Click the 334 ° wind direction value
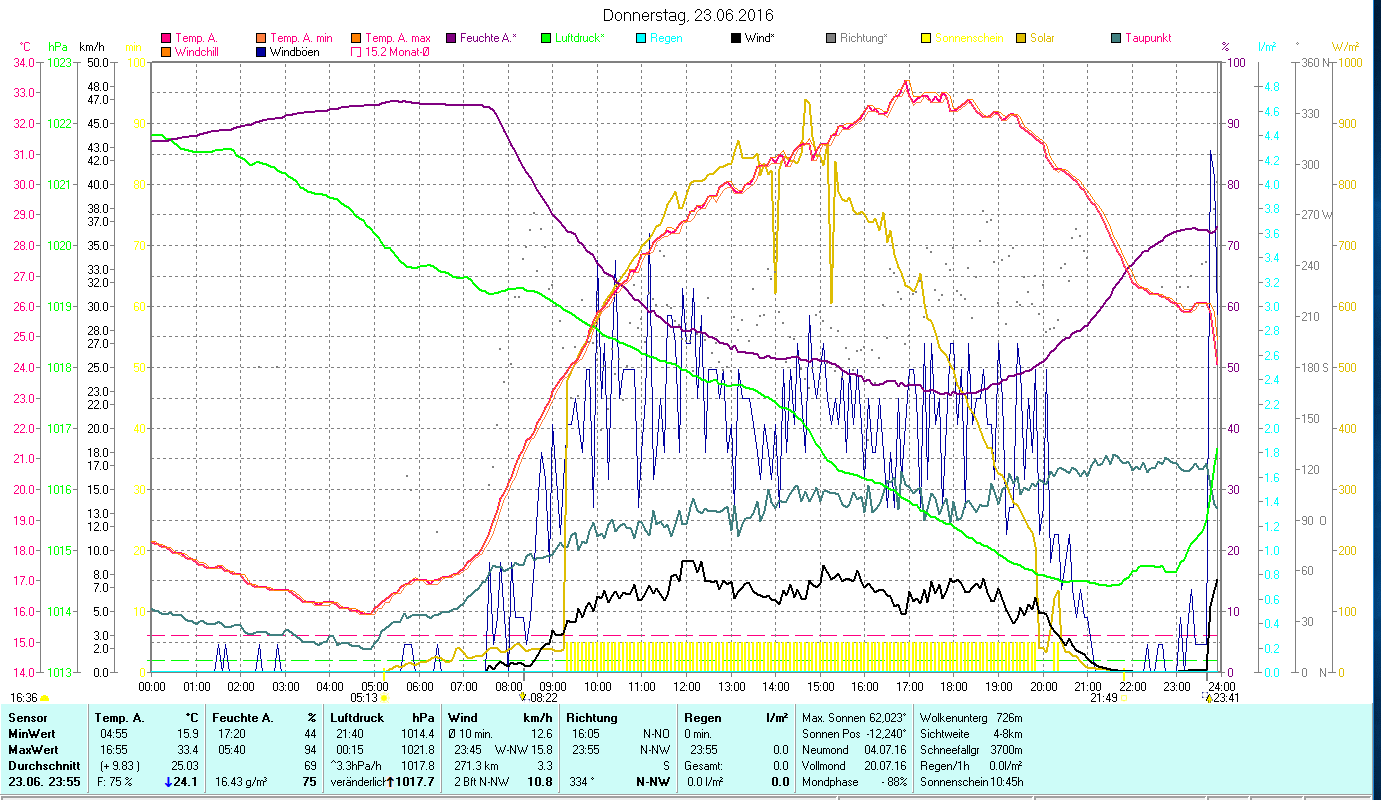 click(x=582, y=782)
